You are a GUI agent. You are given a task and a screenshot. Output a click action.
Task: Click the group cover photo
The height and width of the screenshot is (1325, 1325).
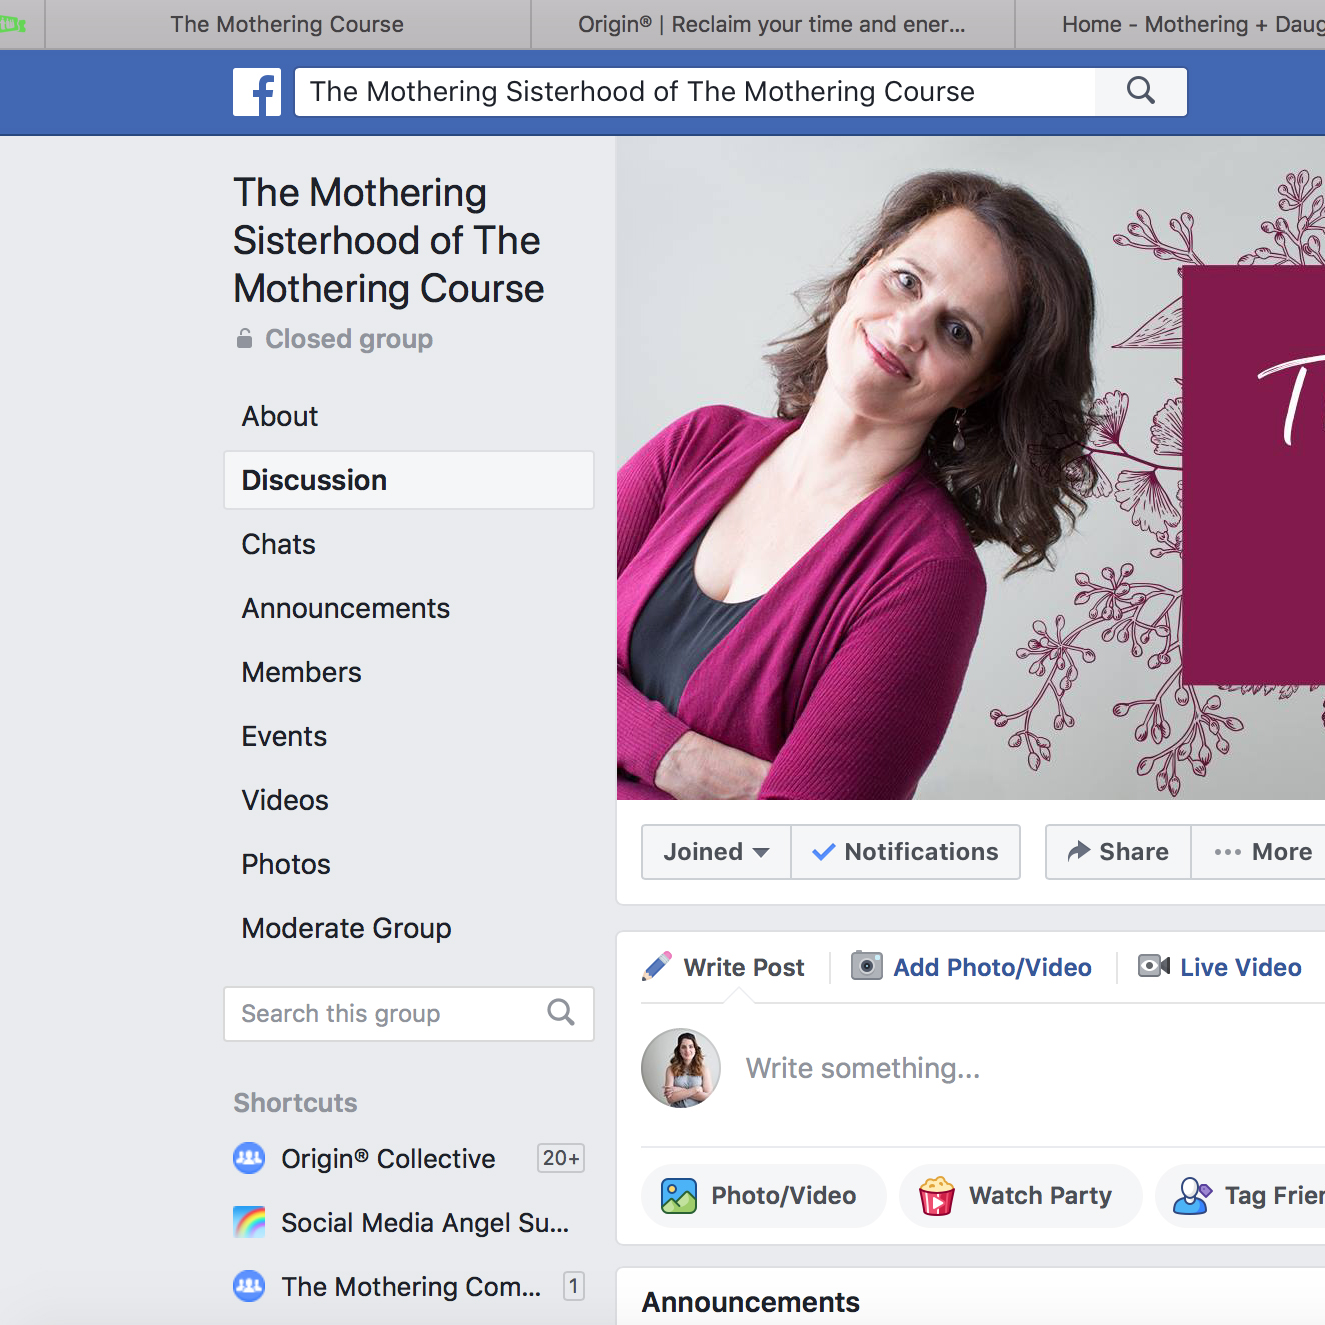click(x=971, y=468)
